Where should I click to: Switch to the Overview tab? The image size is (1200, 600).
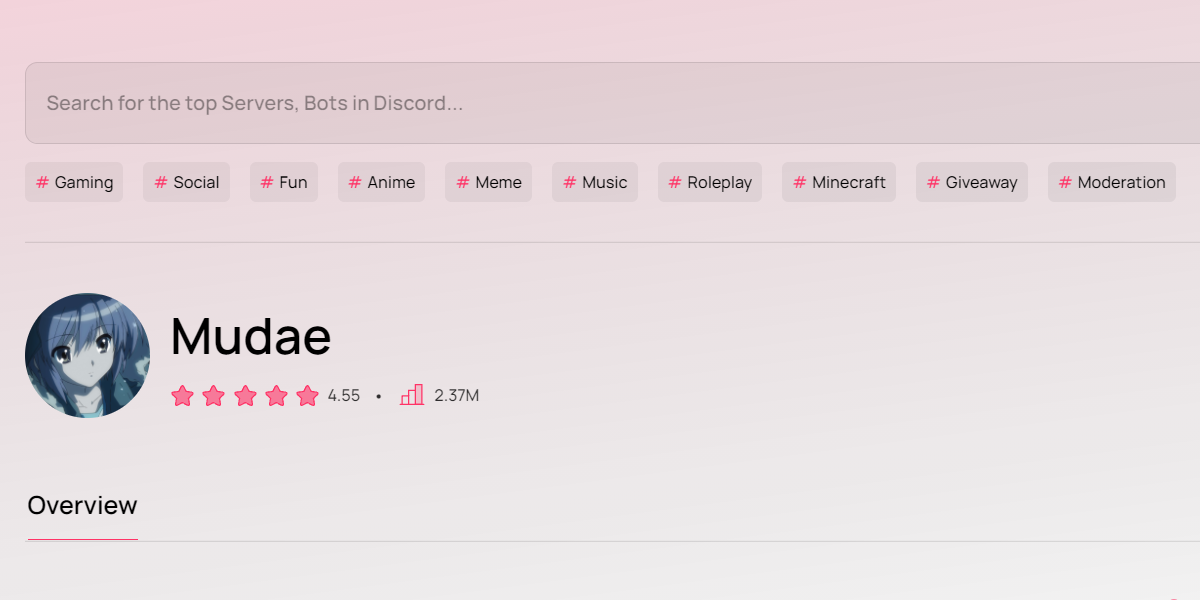coord(82,505)
